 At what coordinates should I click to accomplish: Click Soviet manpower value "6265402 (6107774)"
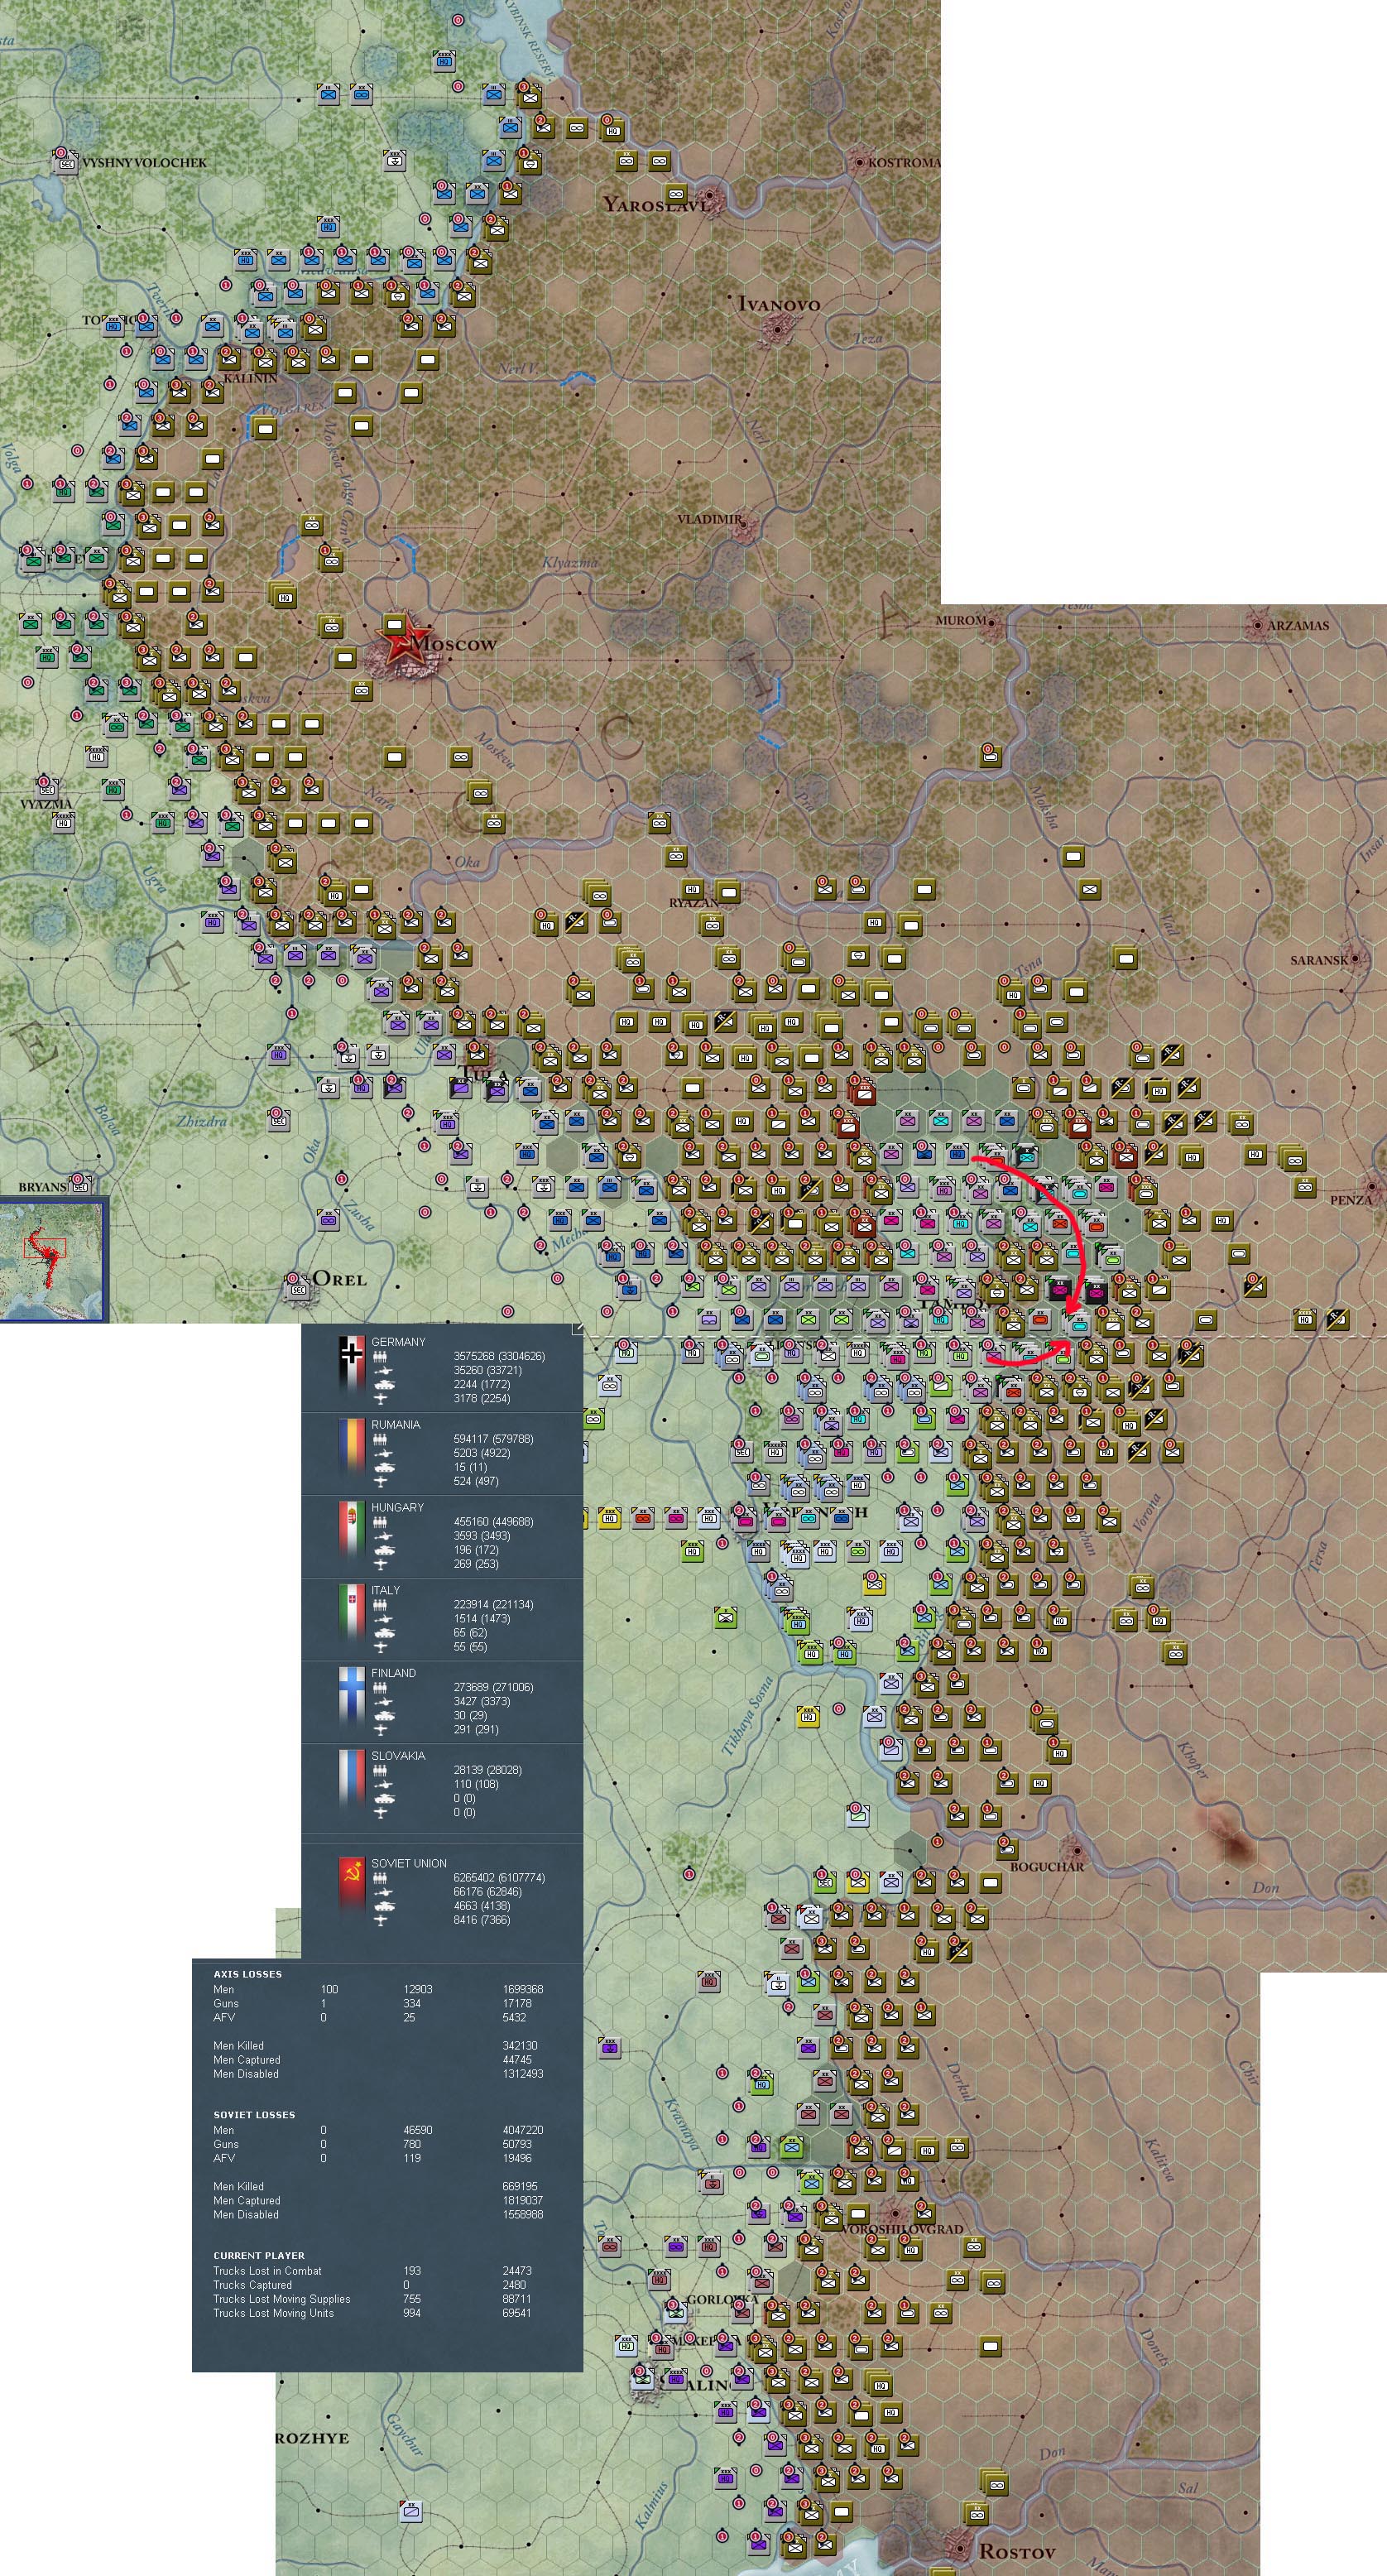pos(499,1878)
